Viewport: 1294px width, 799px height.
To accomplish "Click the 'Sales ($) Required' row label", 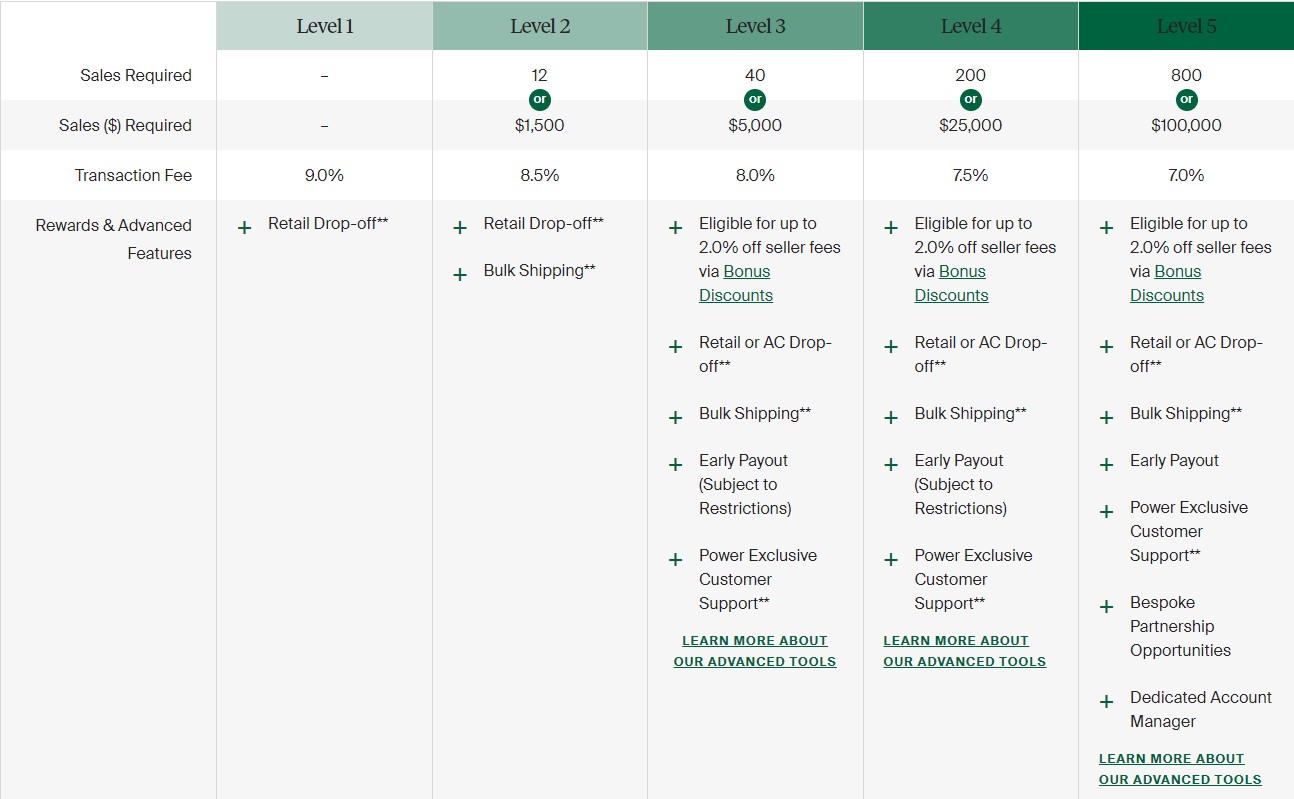I will pyautogui.click(x=125, y=125).
